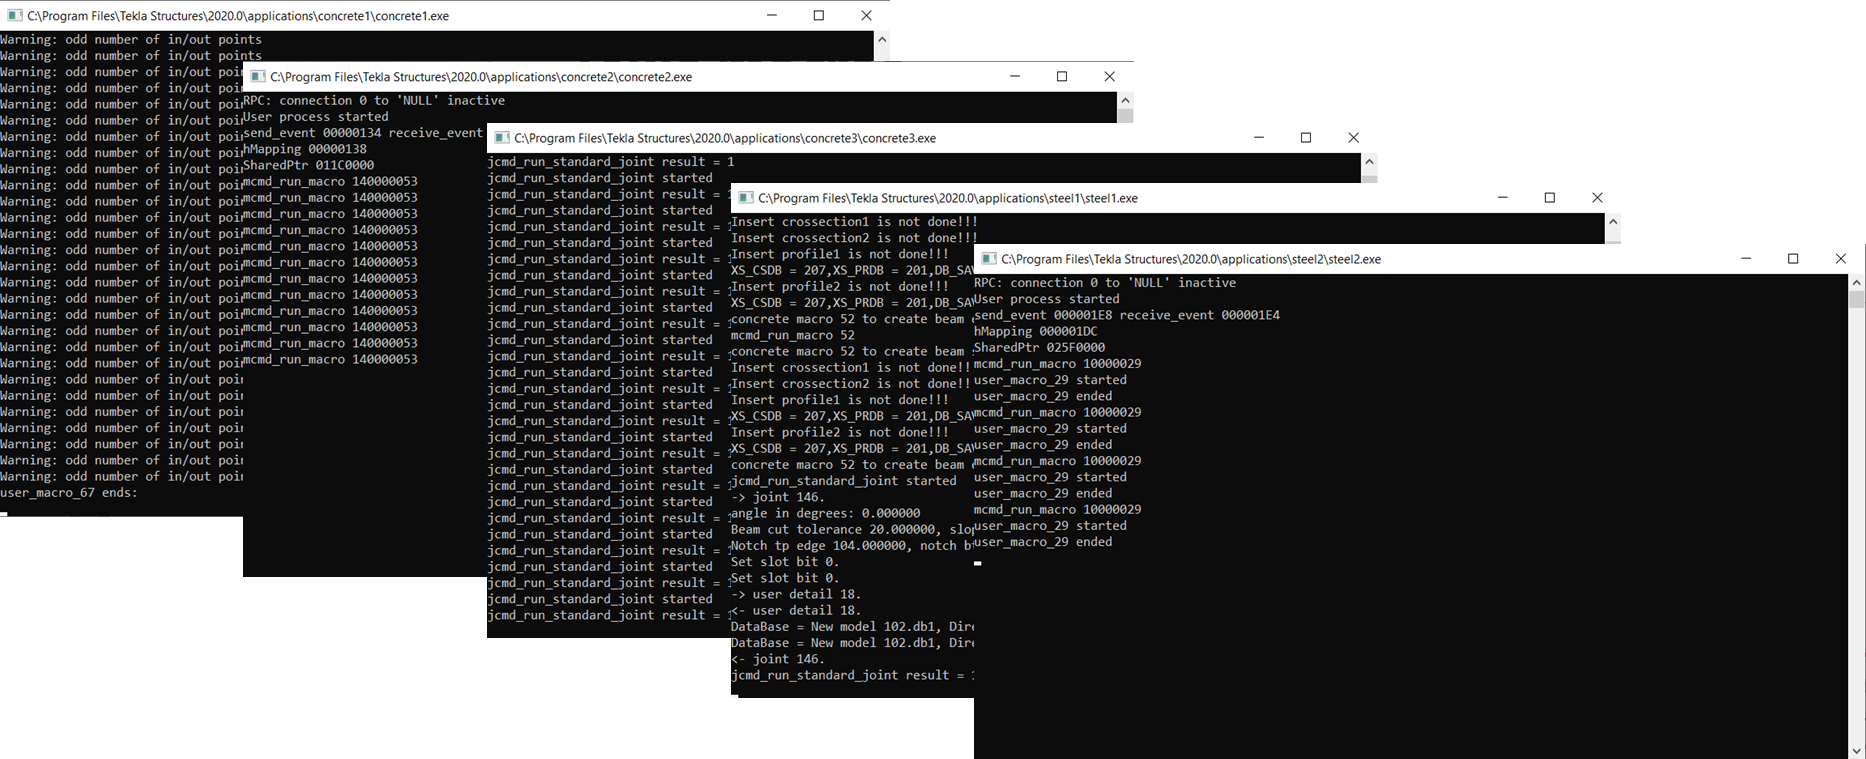Click scroll-up arrow in steel1.exe window
This screenshot has height=759, width=1866.
pos(1613,222)
